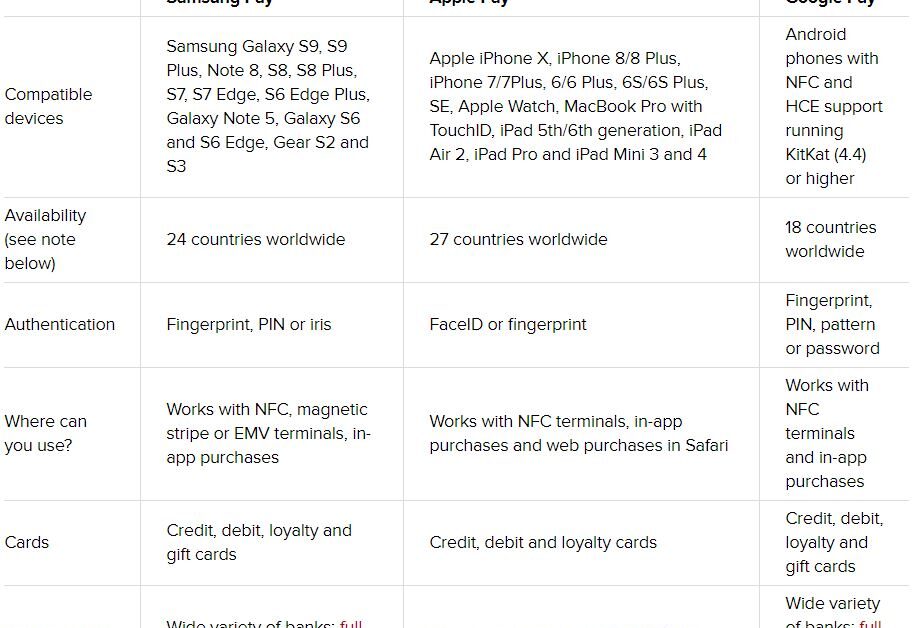Click the 'Fingerprint, PIN or iris' cell
The width and height of the screenshot is (917, 628).
coord(249,325)
